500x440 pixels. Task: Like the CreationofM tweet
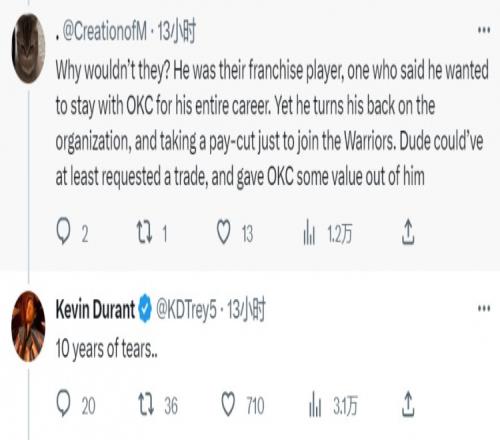click(x=224, y=232)
